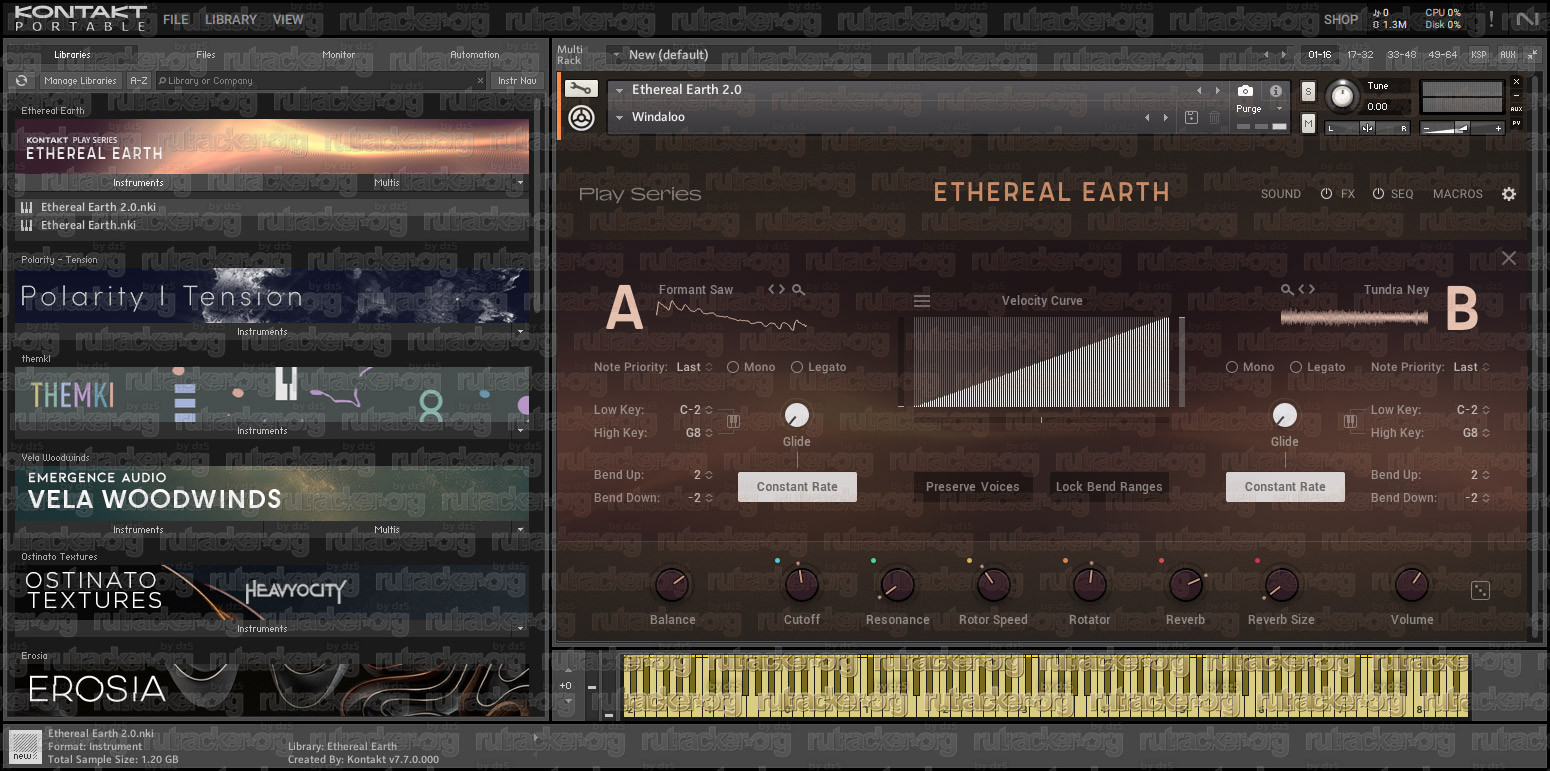Toggle Mono for layer A
The height and width of the screenshot is (771, 1550).
click(x=733, y=367)
